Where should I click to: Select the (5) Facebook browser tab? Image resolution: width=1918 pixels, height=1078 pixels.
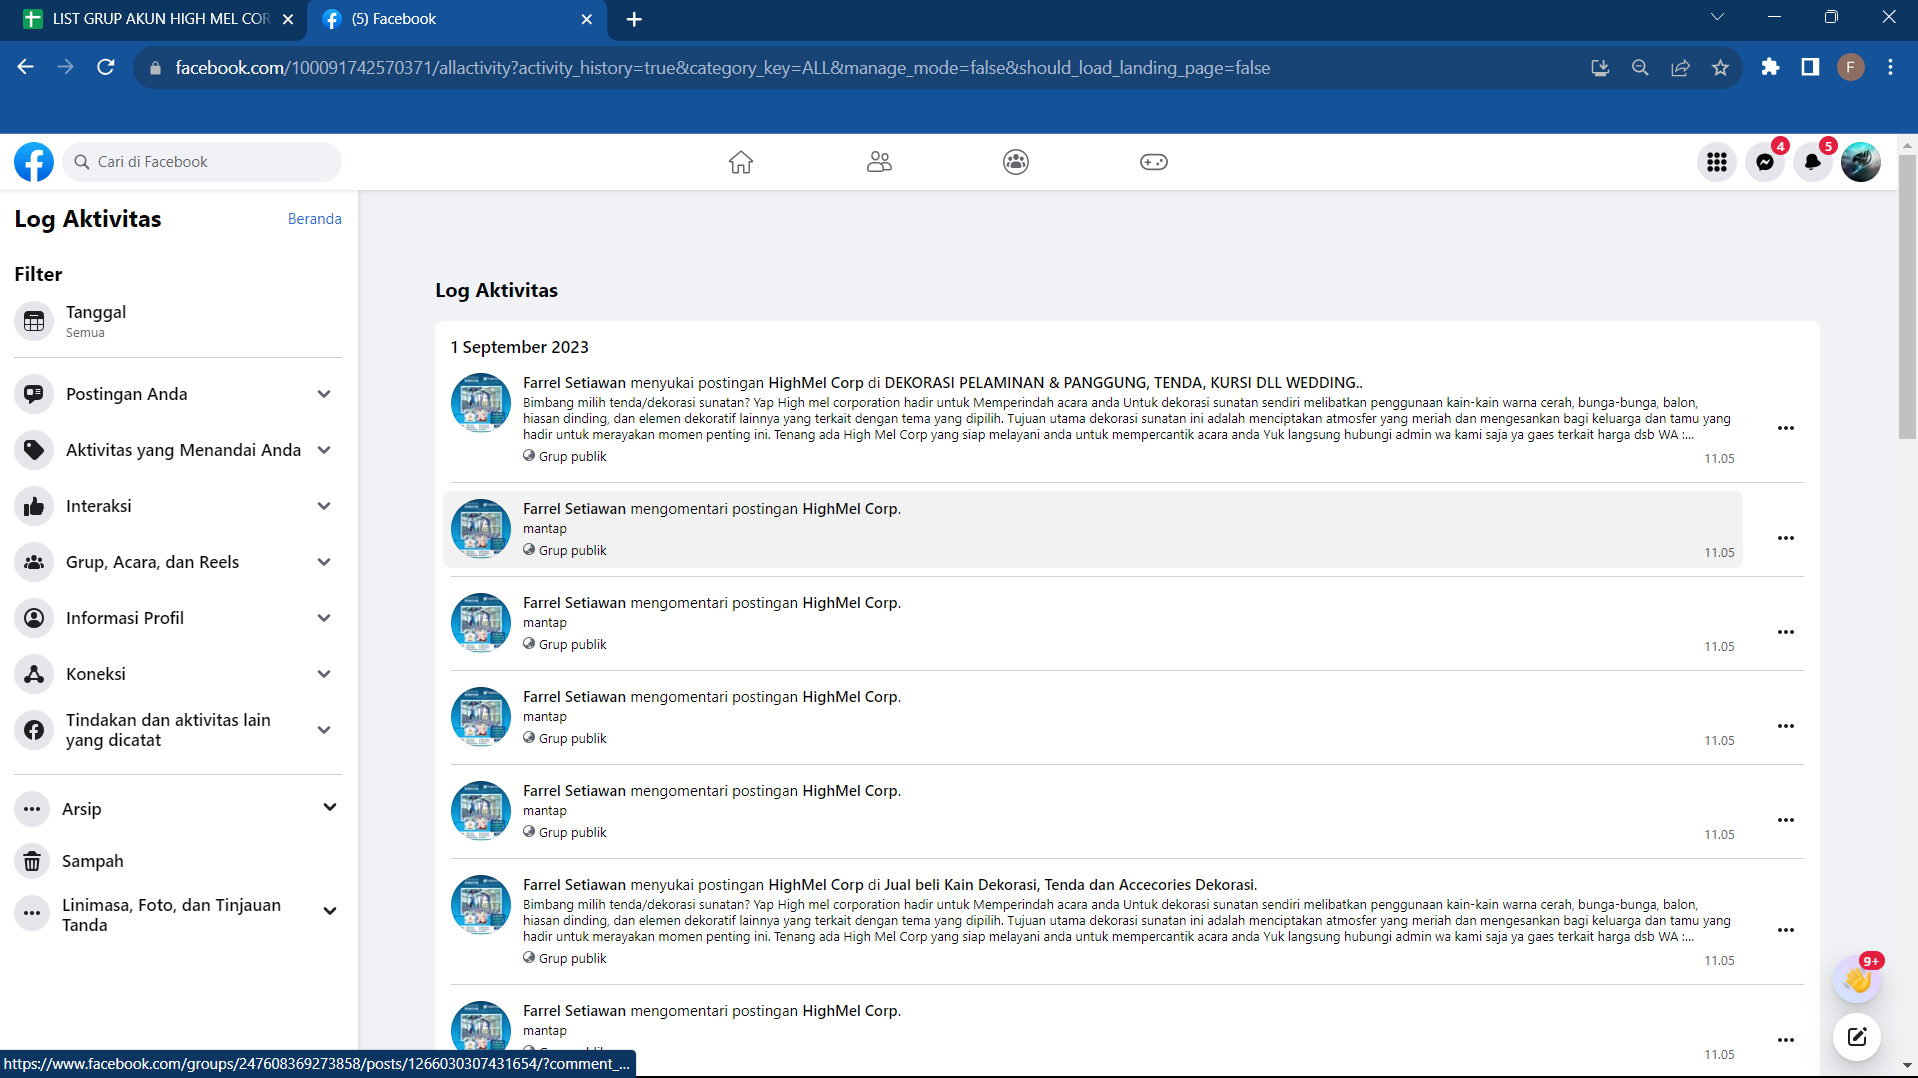click(458, 19)
